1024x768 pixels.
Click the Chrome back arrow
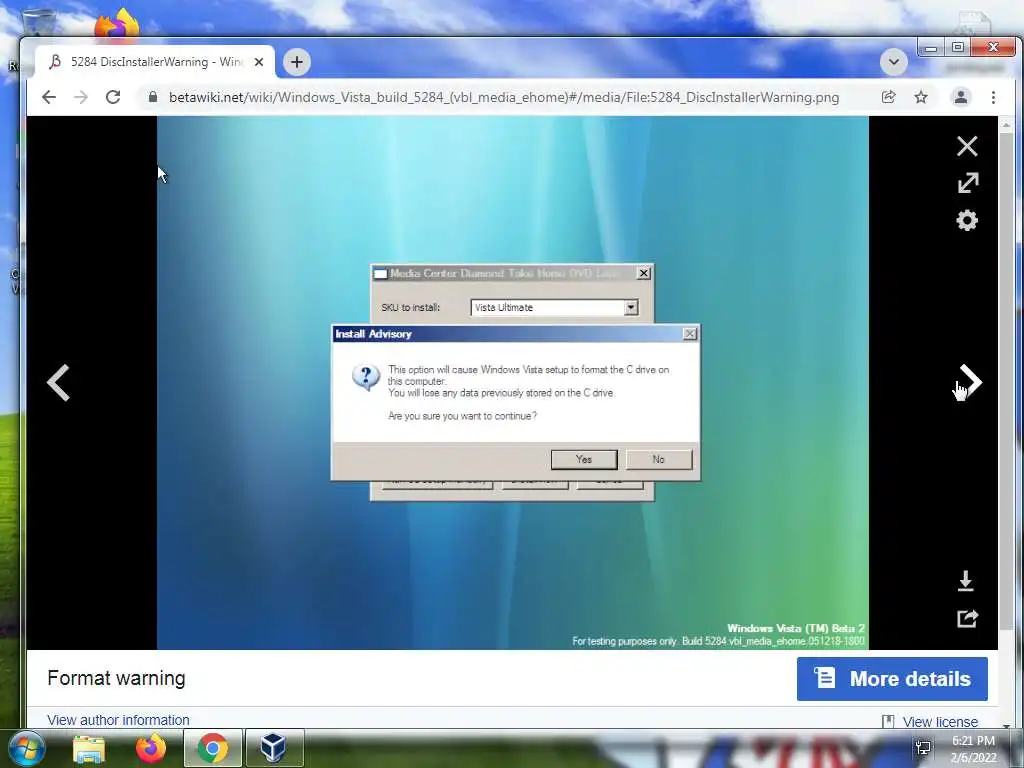(x=49, y=97)
